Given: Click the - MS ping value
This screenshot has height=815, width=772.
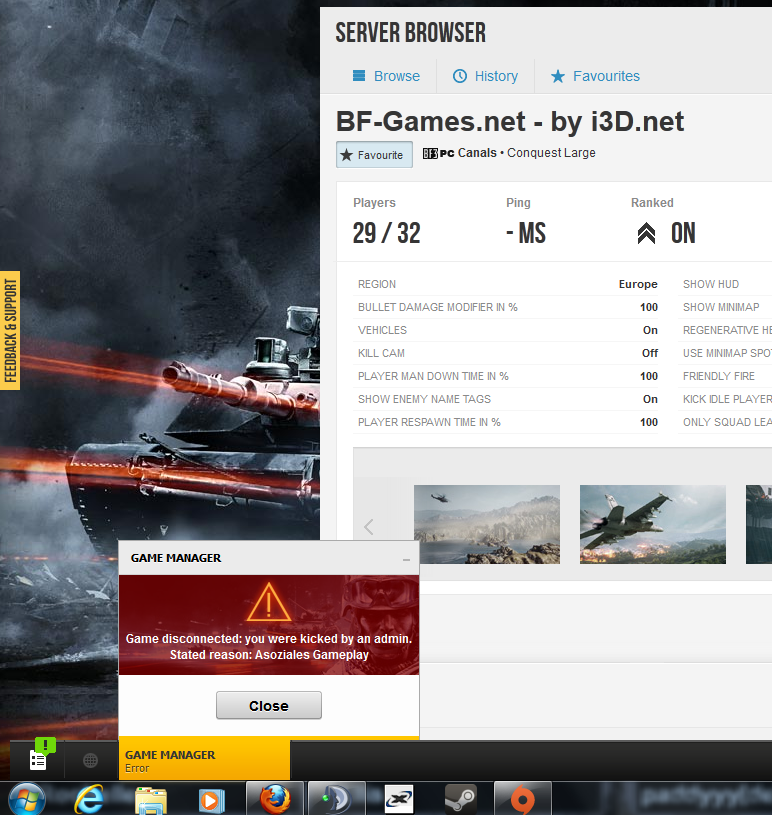Looking at the screenshot, I should click(526, 233).
